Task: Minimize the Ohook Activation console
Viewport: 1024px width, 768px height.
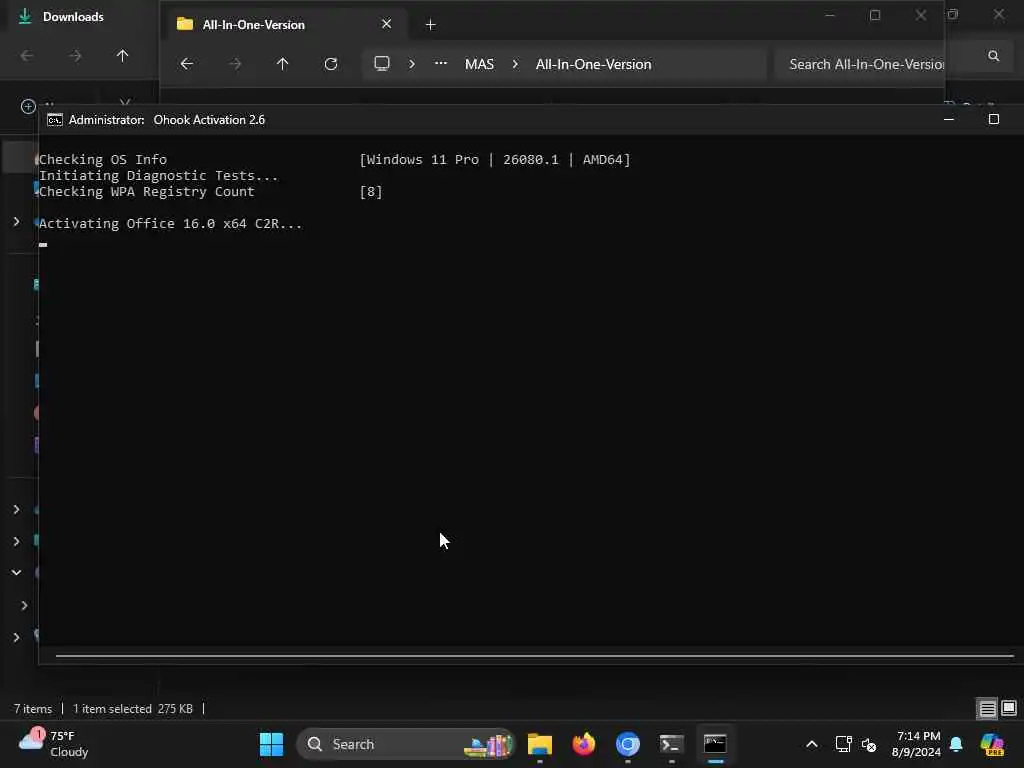Action: [x=949, y=120]
